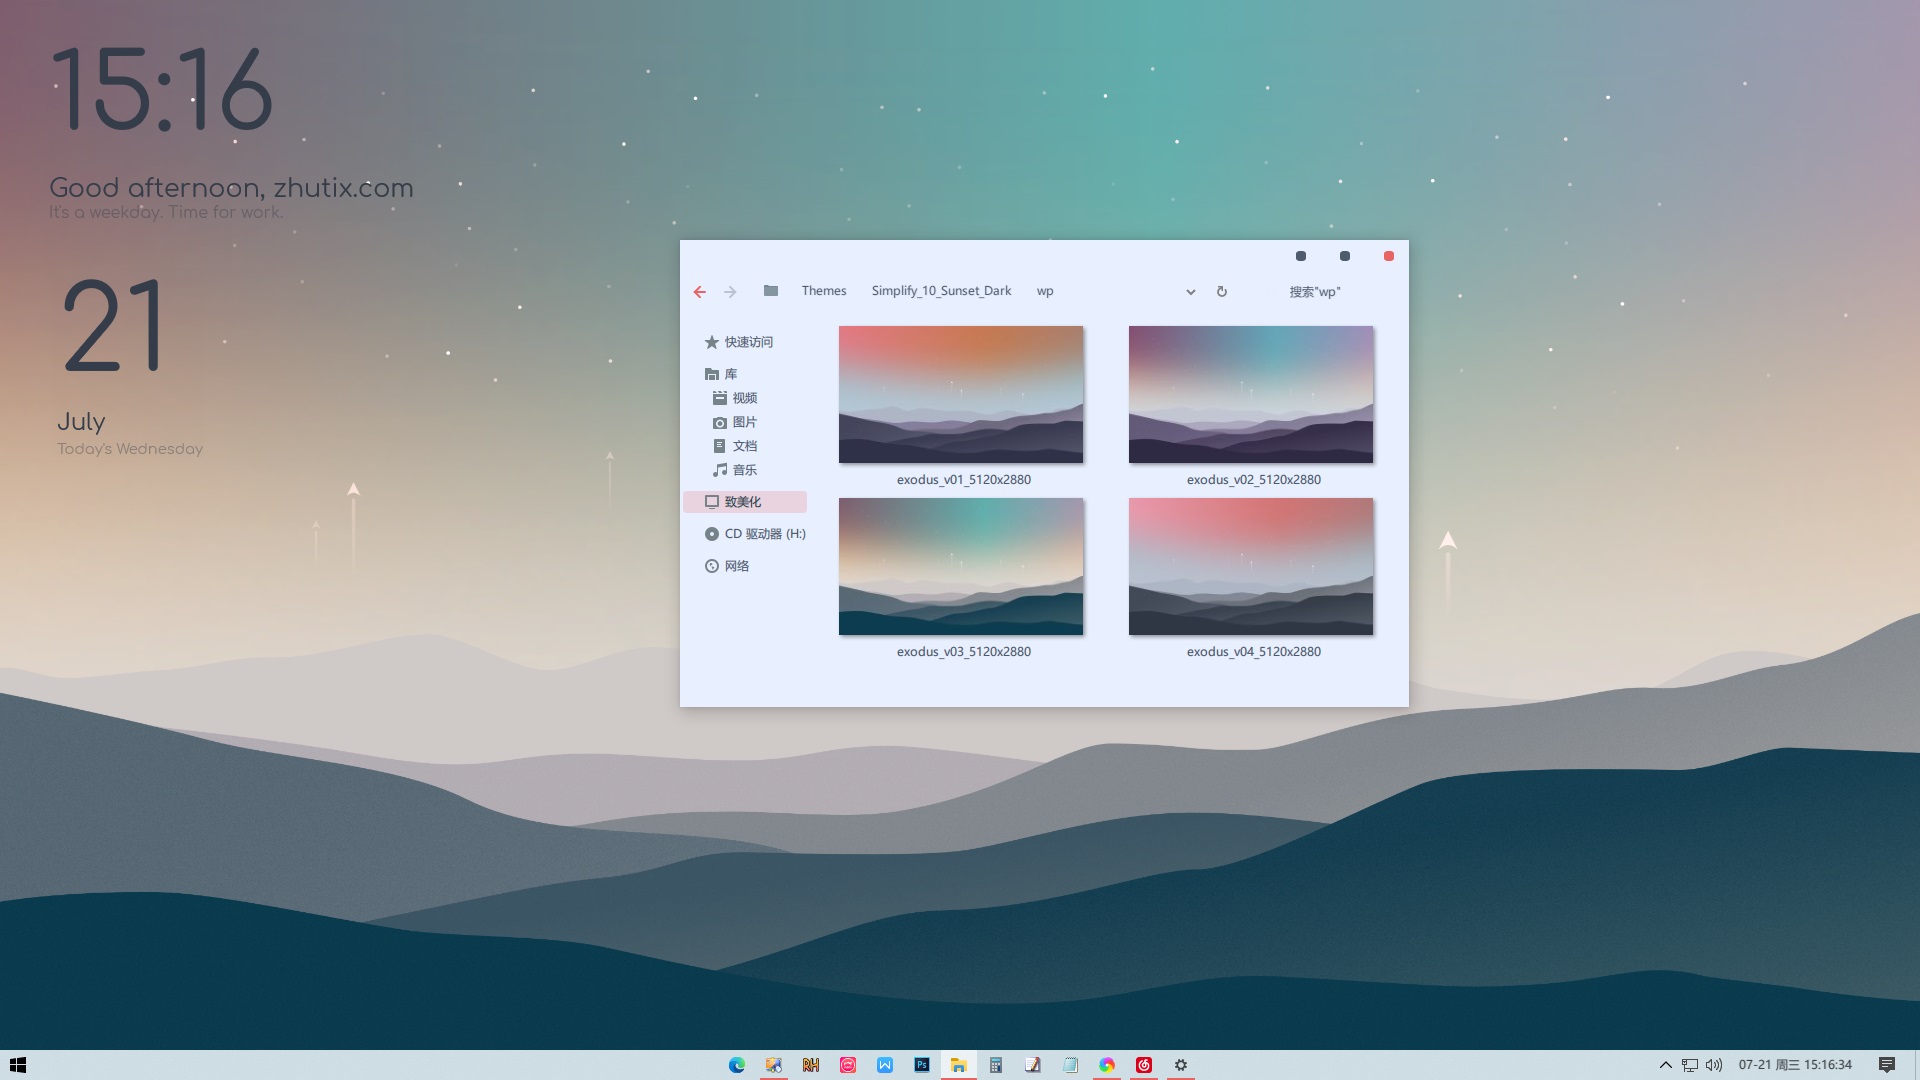Click the star icon beside 快速访问
This screenshot has height=1080, width=1920.
(711, 342)
